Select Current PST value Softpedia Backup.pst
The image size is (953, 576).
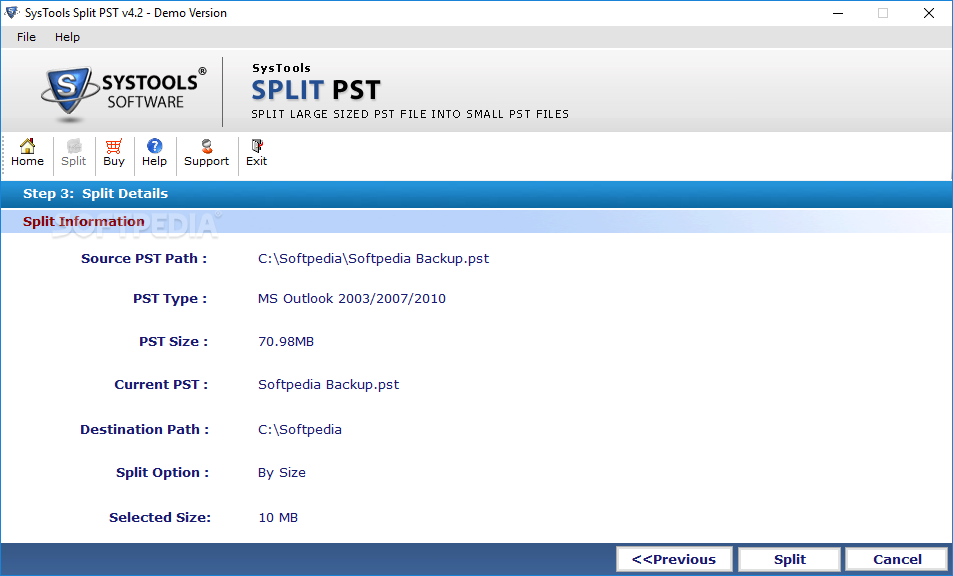click(328, 385)
